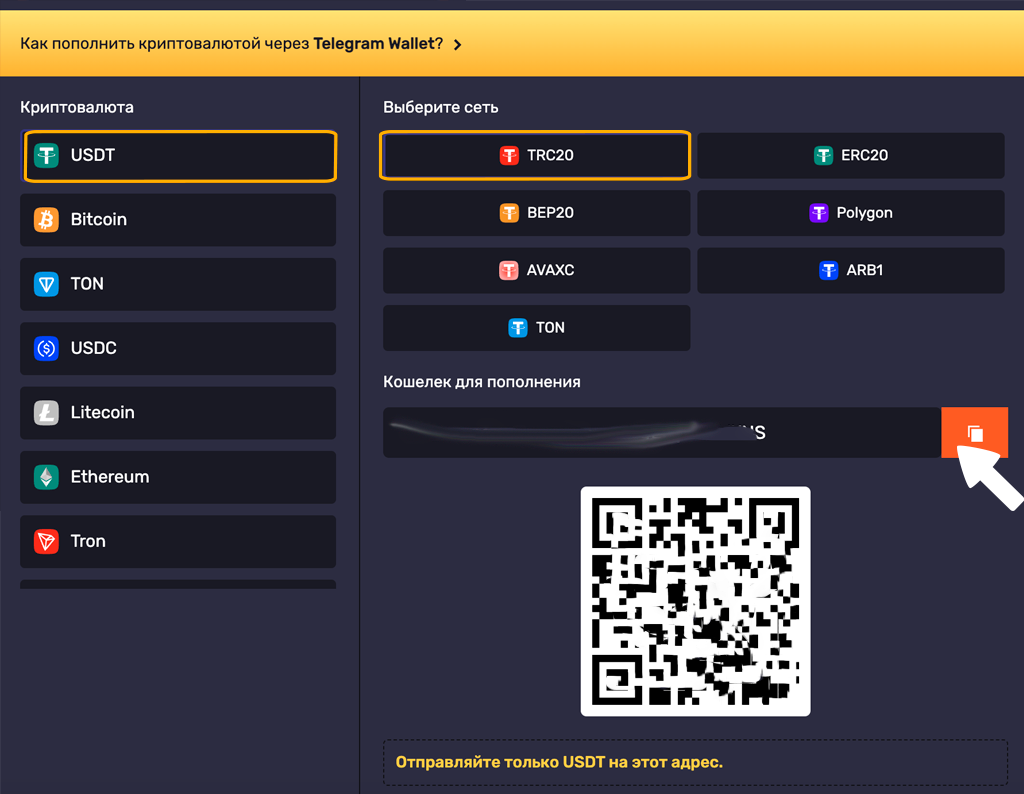
Task: Select Ethereum cryptocurrency
Action: pyautogui.click(x=178, y=477)
